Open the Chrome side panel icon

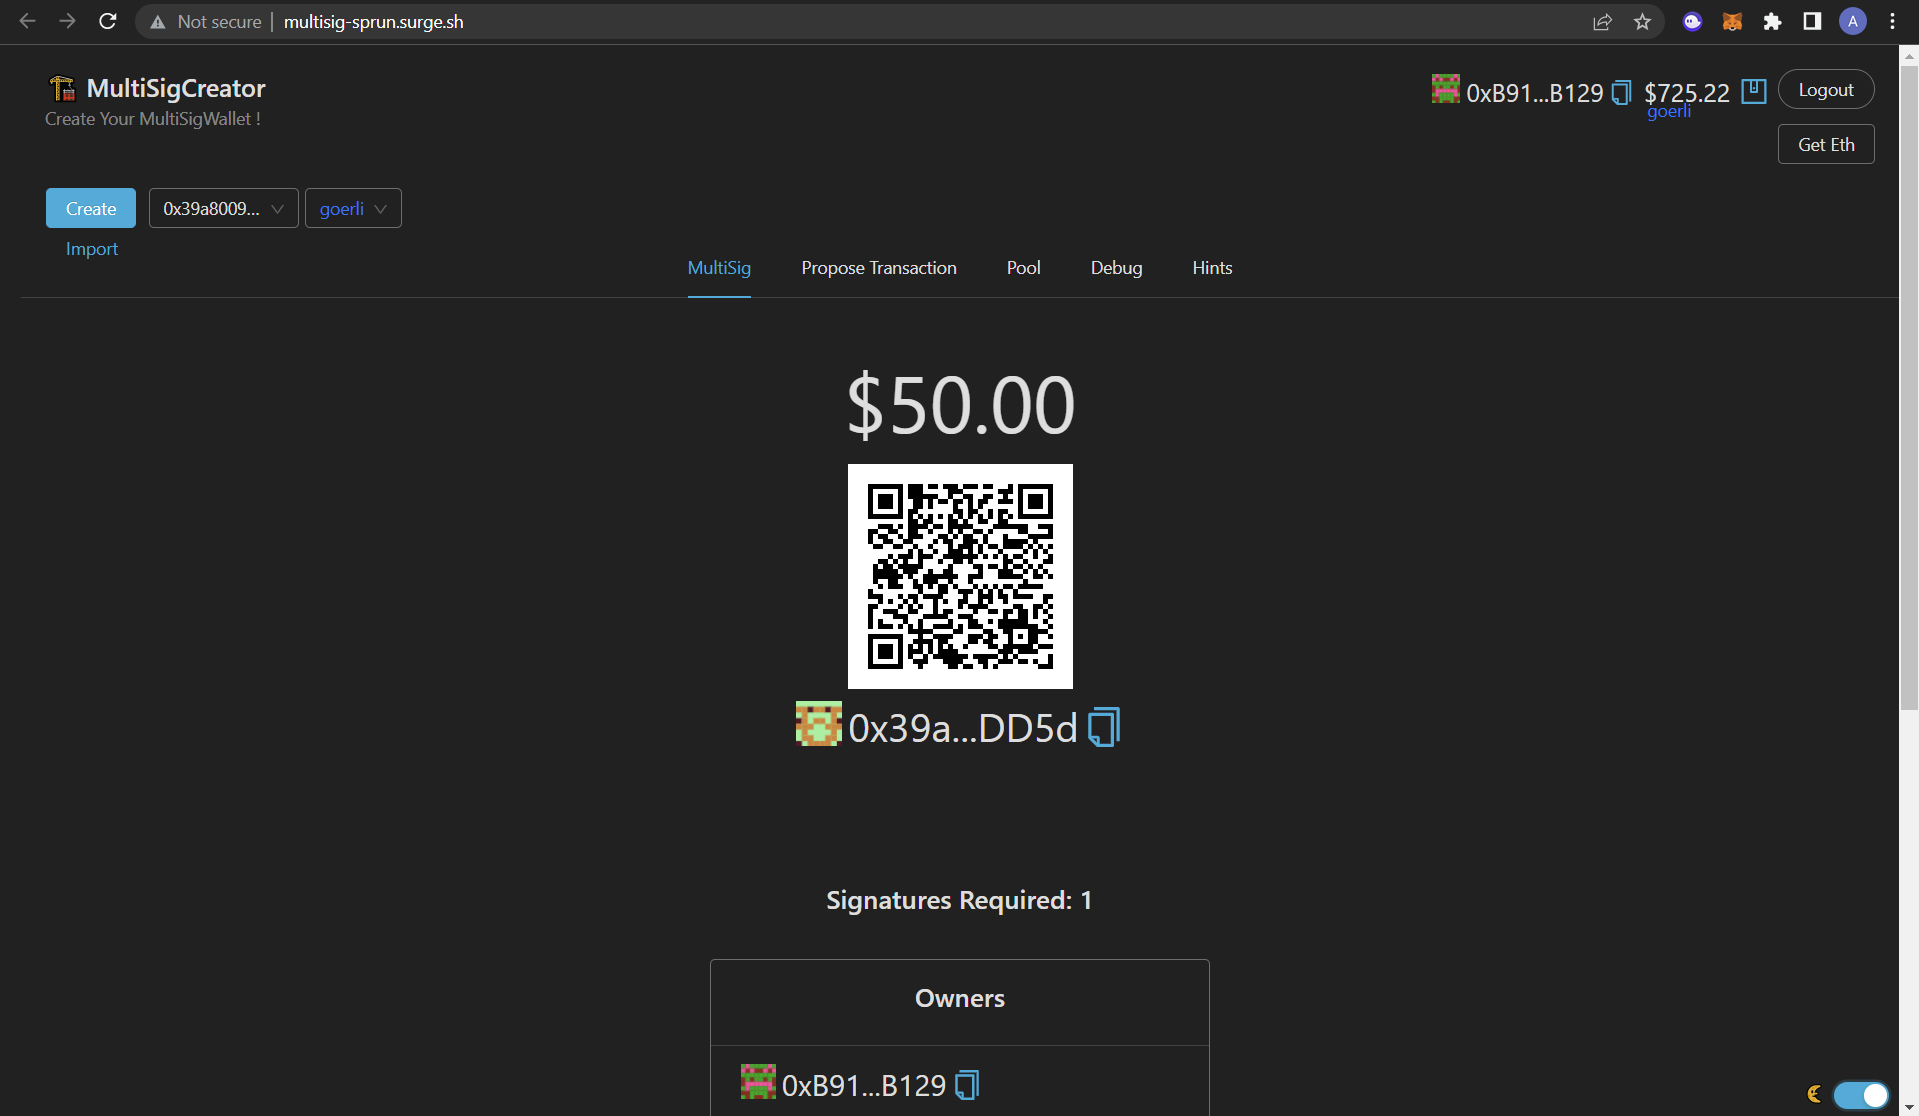click(1812, 21)
